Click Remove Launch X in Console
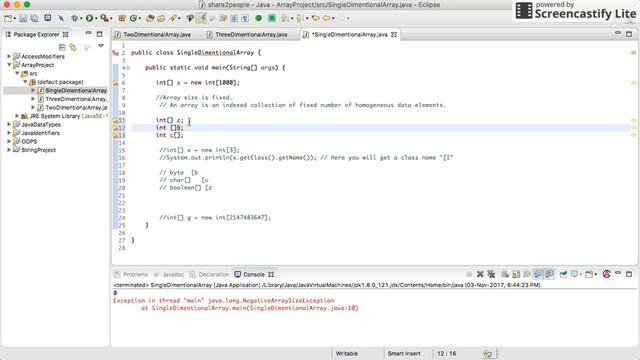 tap(480, 274)
